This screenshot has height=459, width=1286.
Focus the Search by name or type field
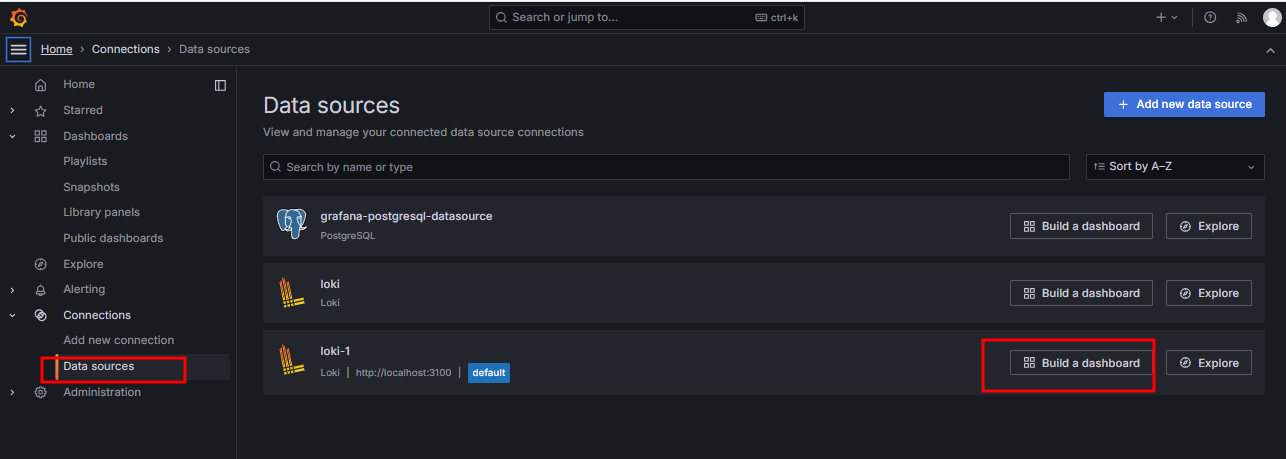666,167
